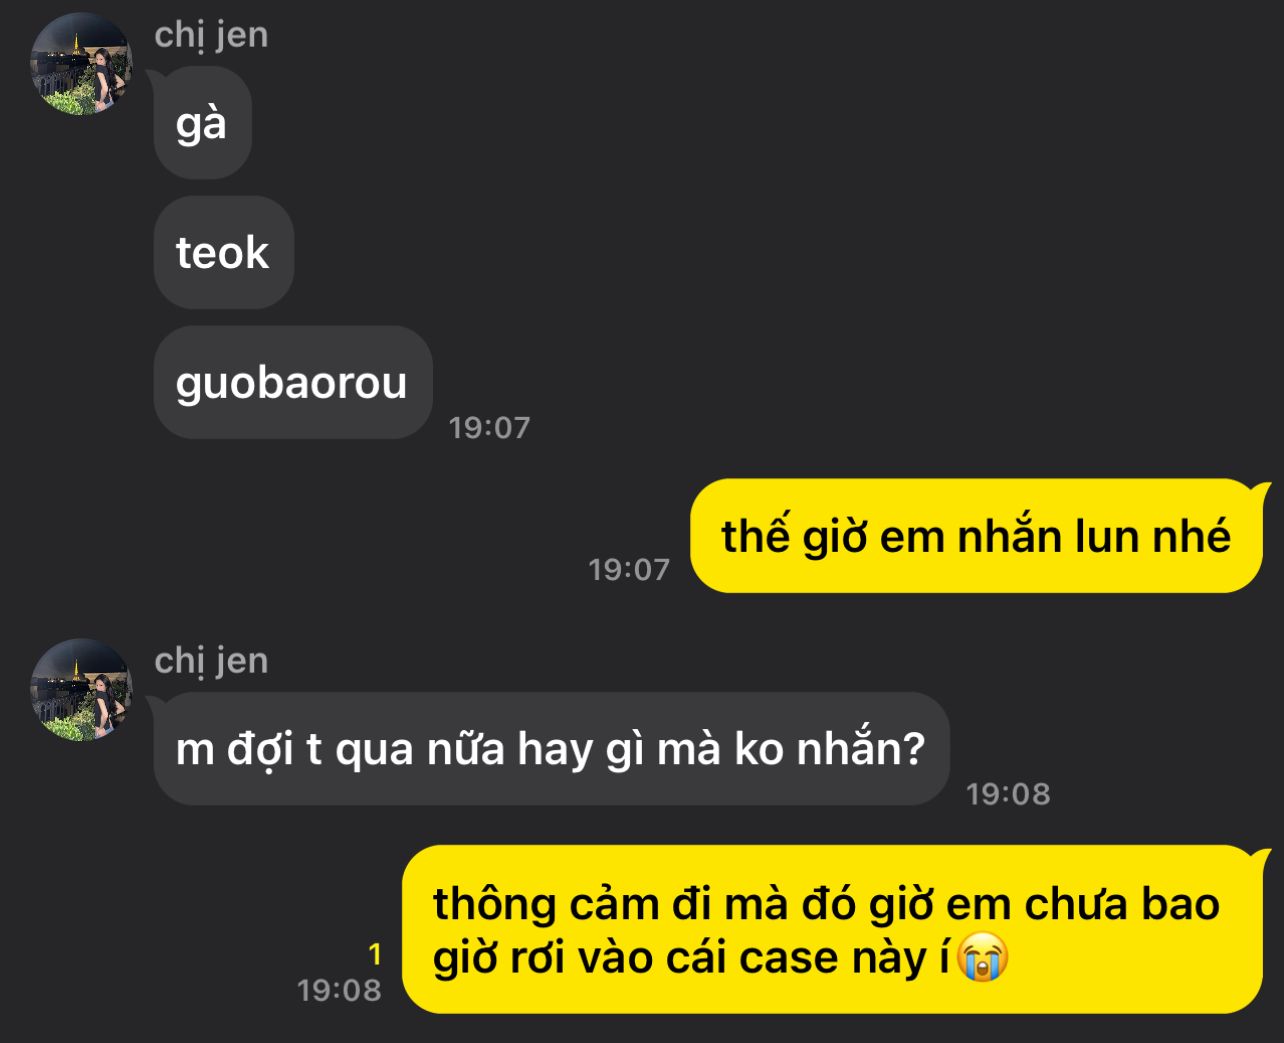Click the 'chị jen' name above the 'm đợi t' message

[x=211, y=661]
